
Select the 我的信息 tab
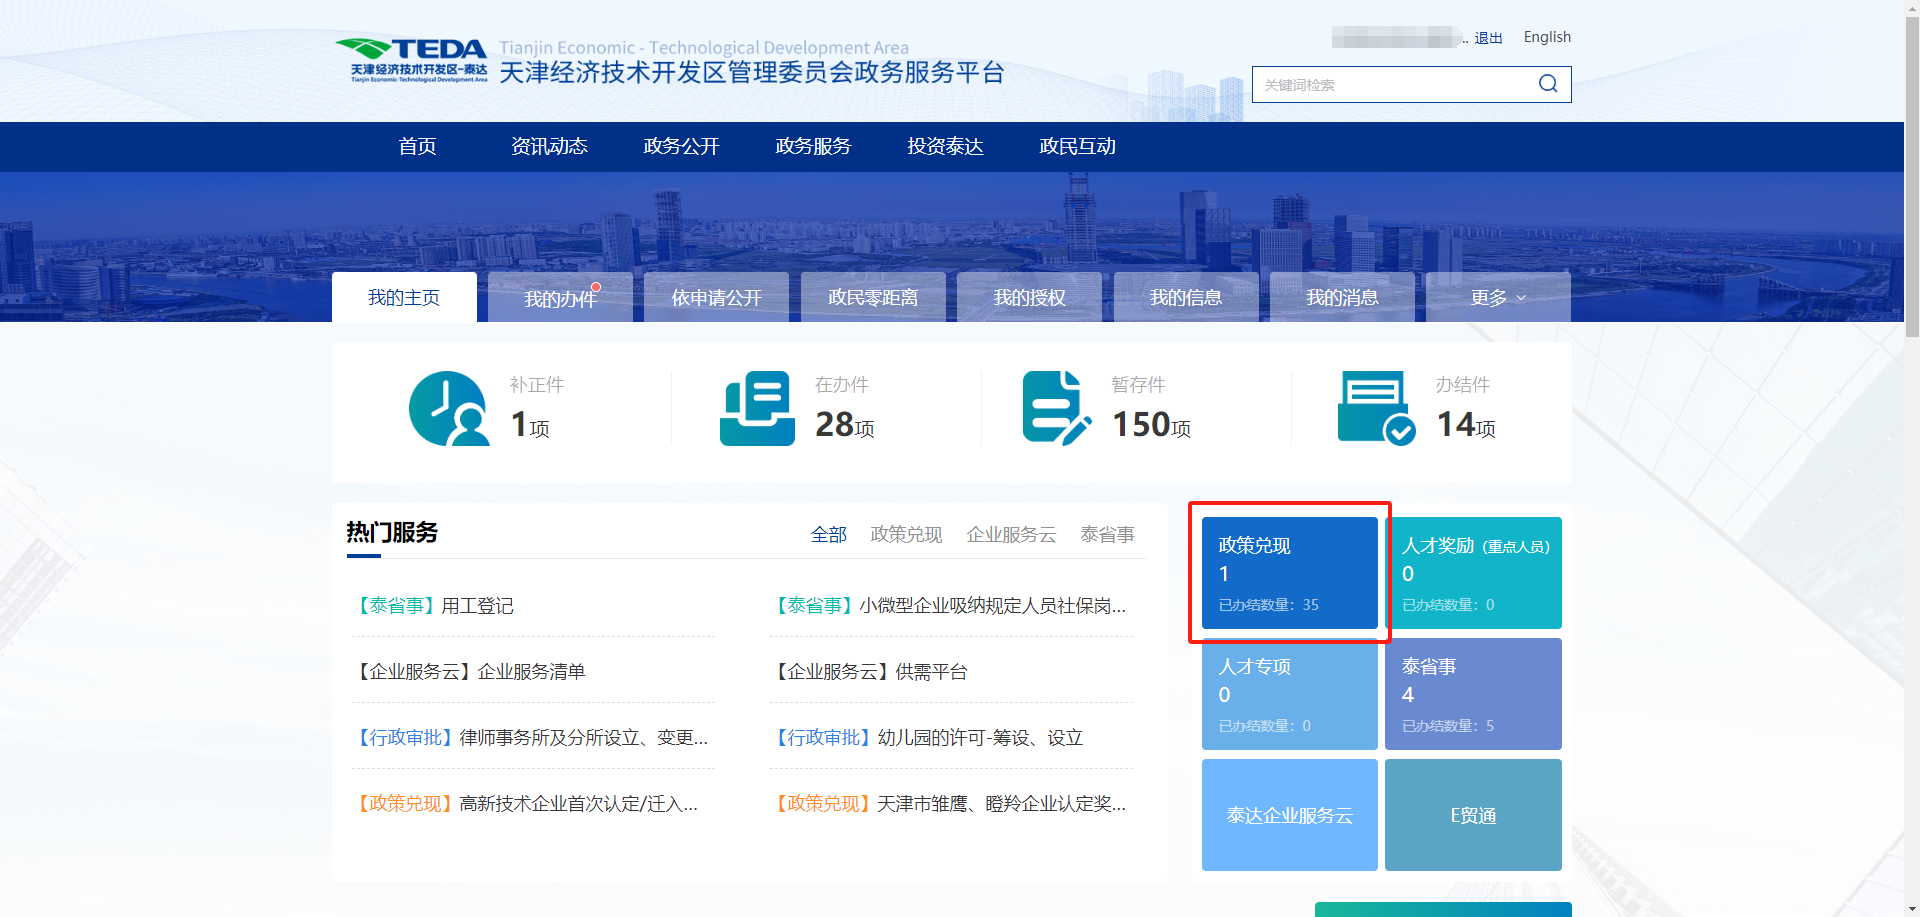point(1186,297)
